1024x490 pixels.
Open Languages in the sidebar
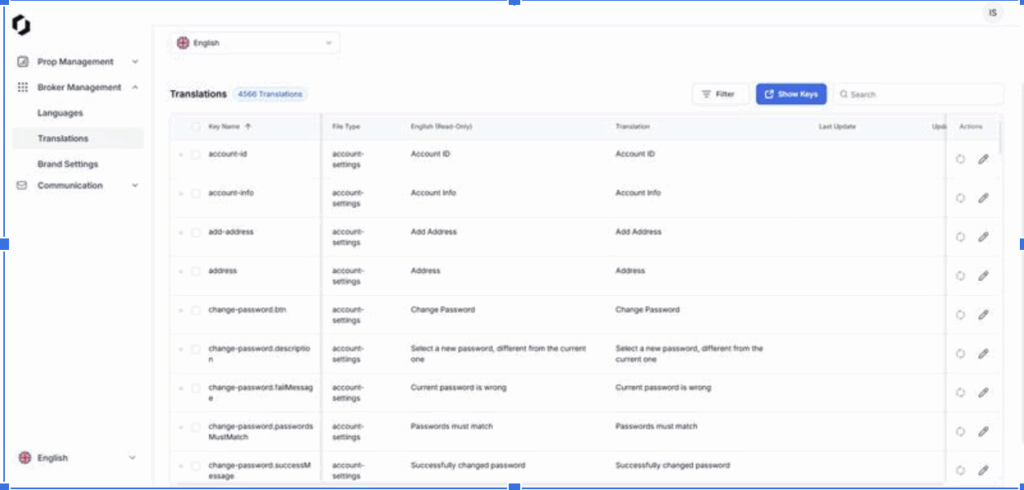click(60, 113)
